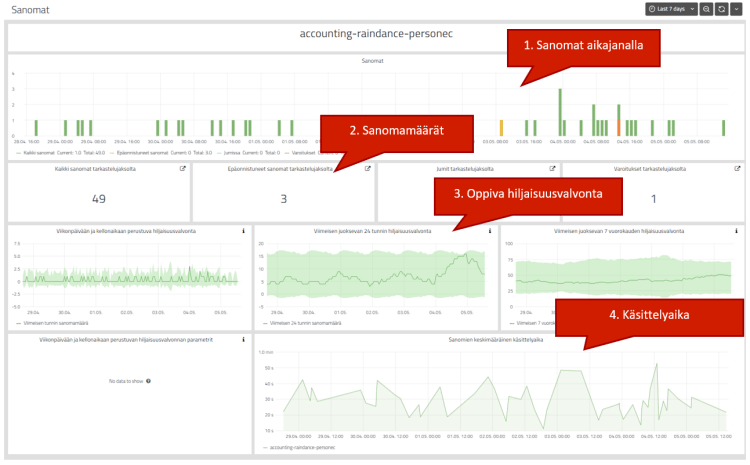Click info icon on 'Viikonpäivään ja kellonaikaan perustuva hiljaisuusvalvonta' panel
Image resolution: width=750 pixels, height=465 pixels.
pyautogui.click(x=243, y=231)
